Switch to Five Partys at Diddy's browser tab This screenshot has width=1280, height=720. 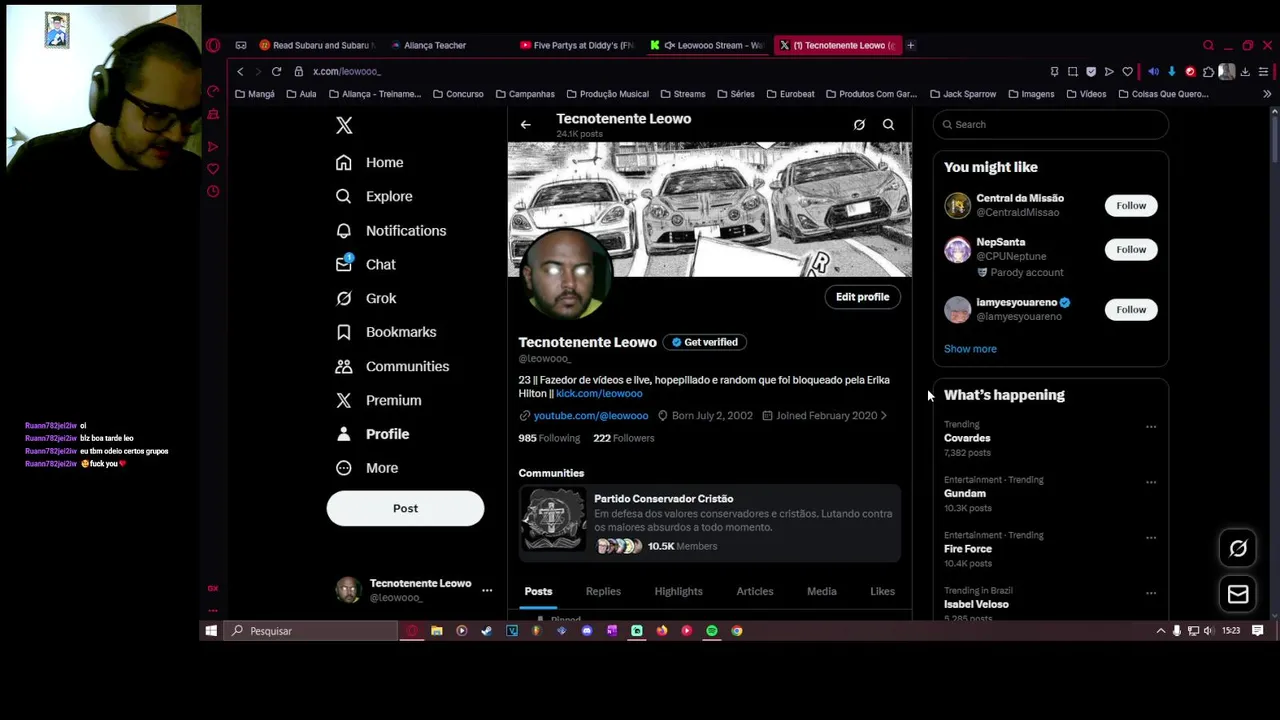pyautogui.click(x=578, y=45)
